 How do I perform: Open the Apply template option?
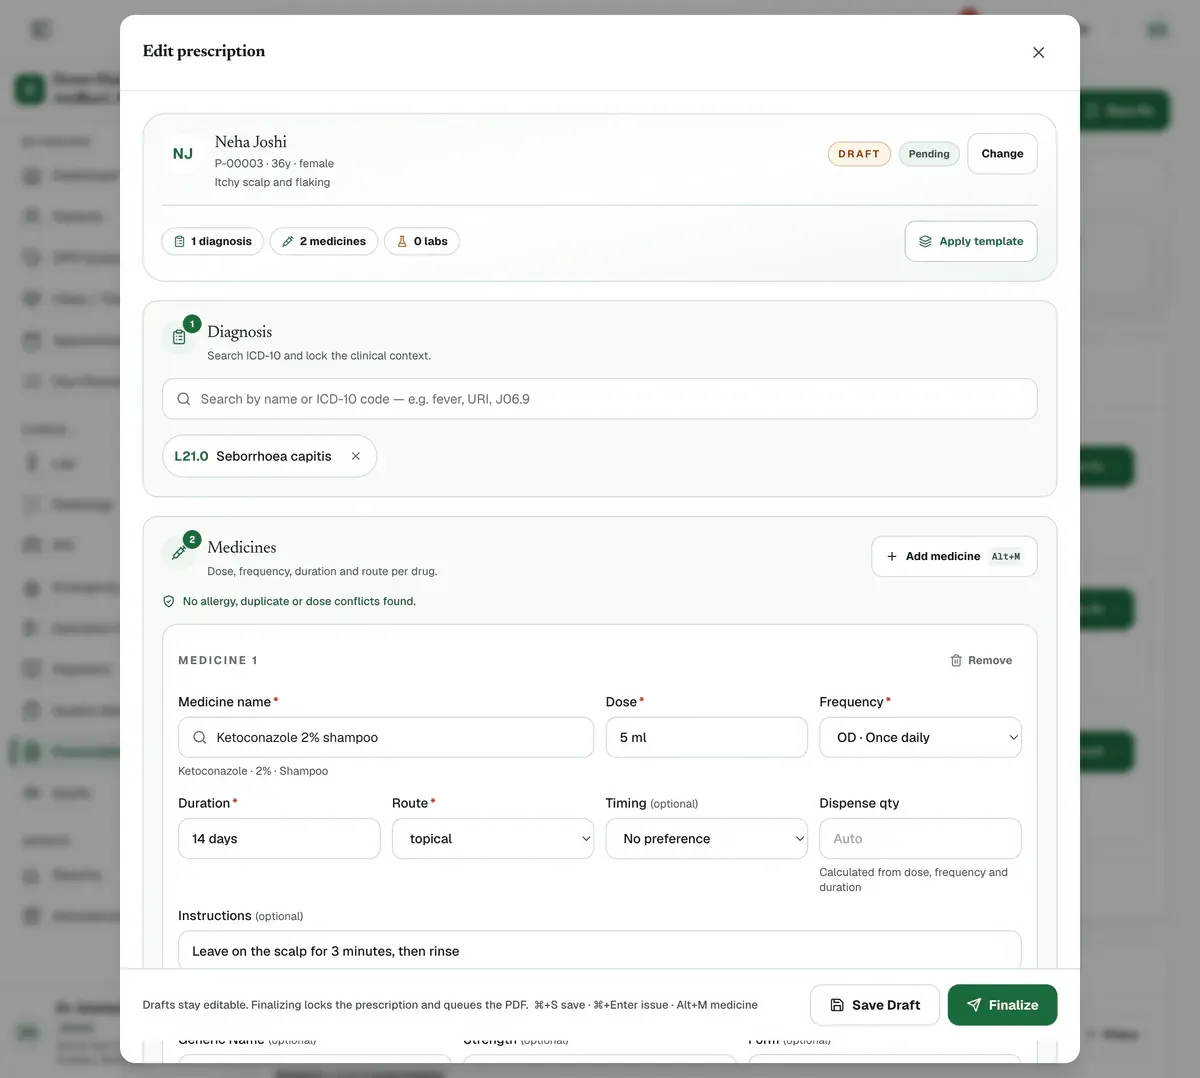[x=971, y=241]
